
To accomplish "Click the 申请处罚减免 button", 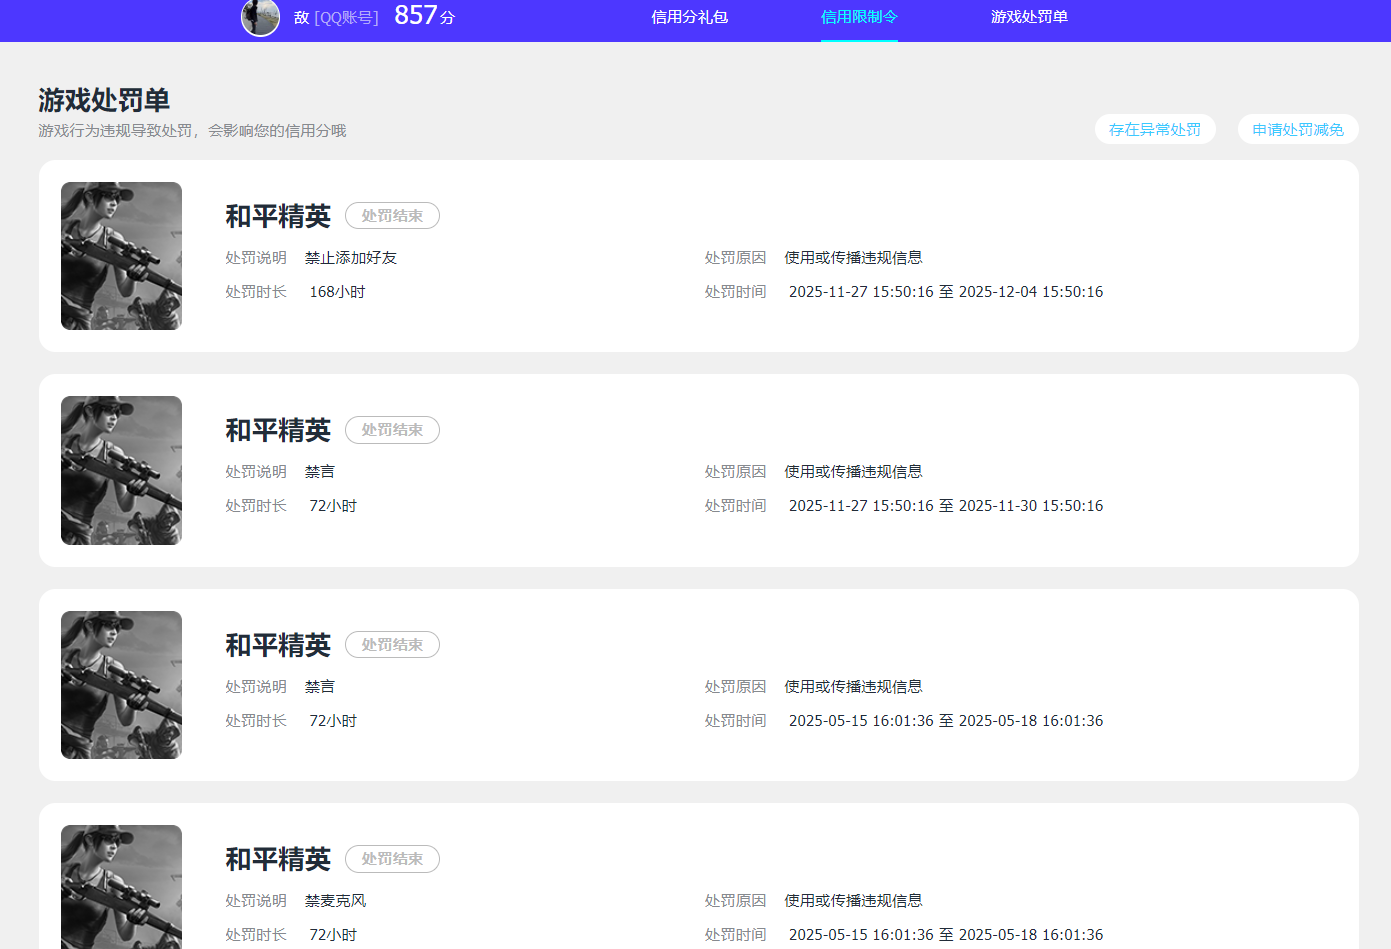I will 1297,129.
